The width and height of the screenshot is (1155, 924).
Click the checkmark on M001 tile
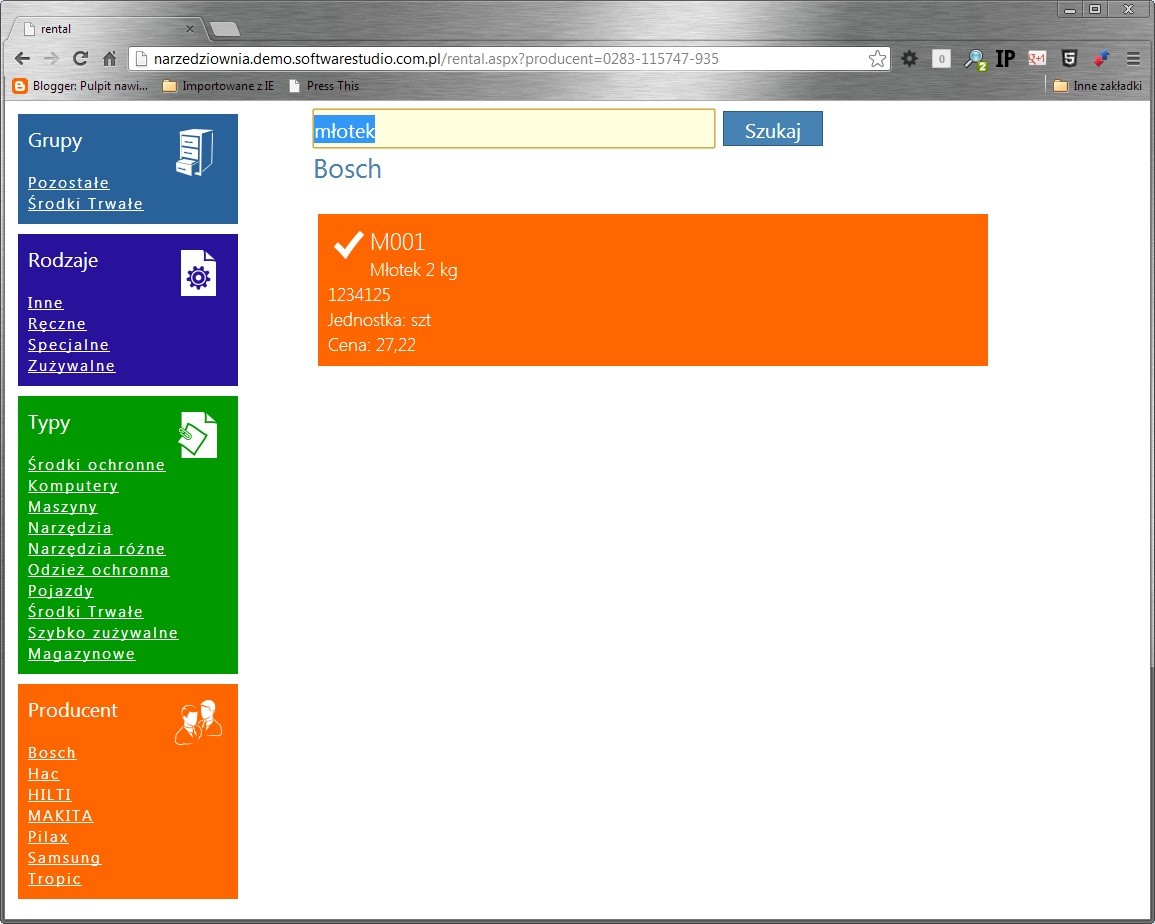348,244
